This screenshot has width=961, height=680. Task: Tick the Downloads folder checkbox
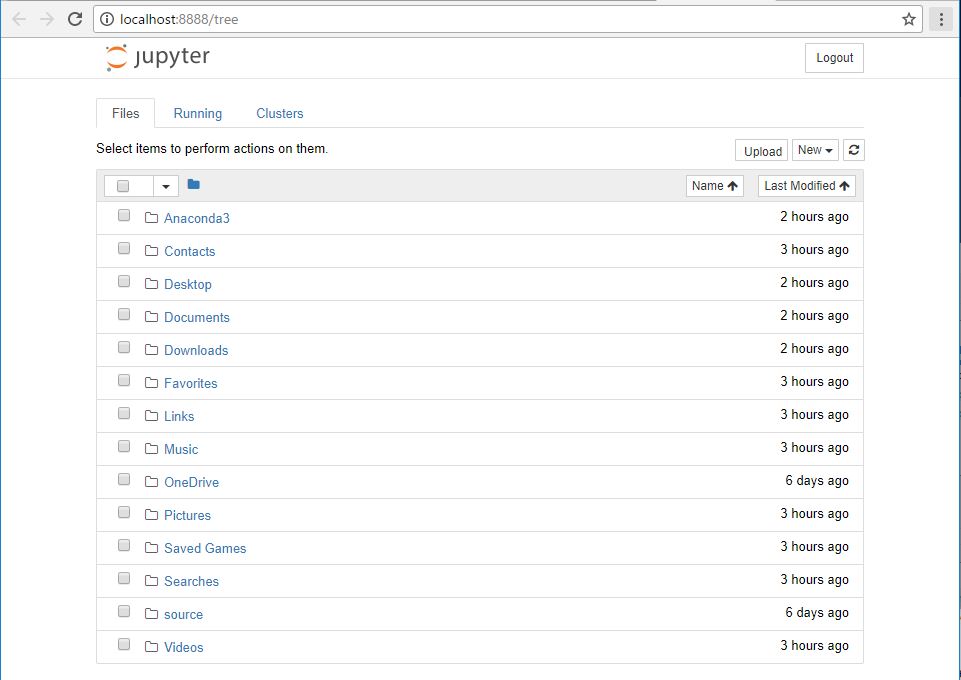[x=124, y=347]
